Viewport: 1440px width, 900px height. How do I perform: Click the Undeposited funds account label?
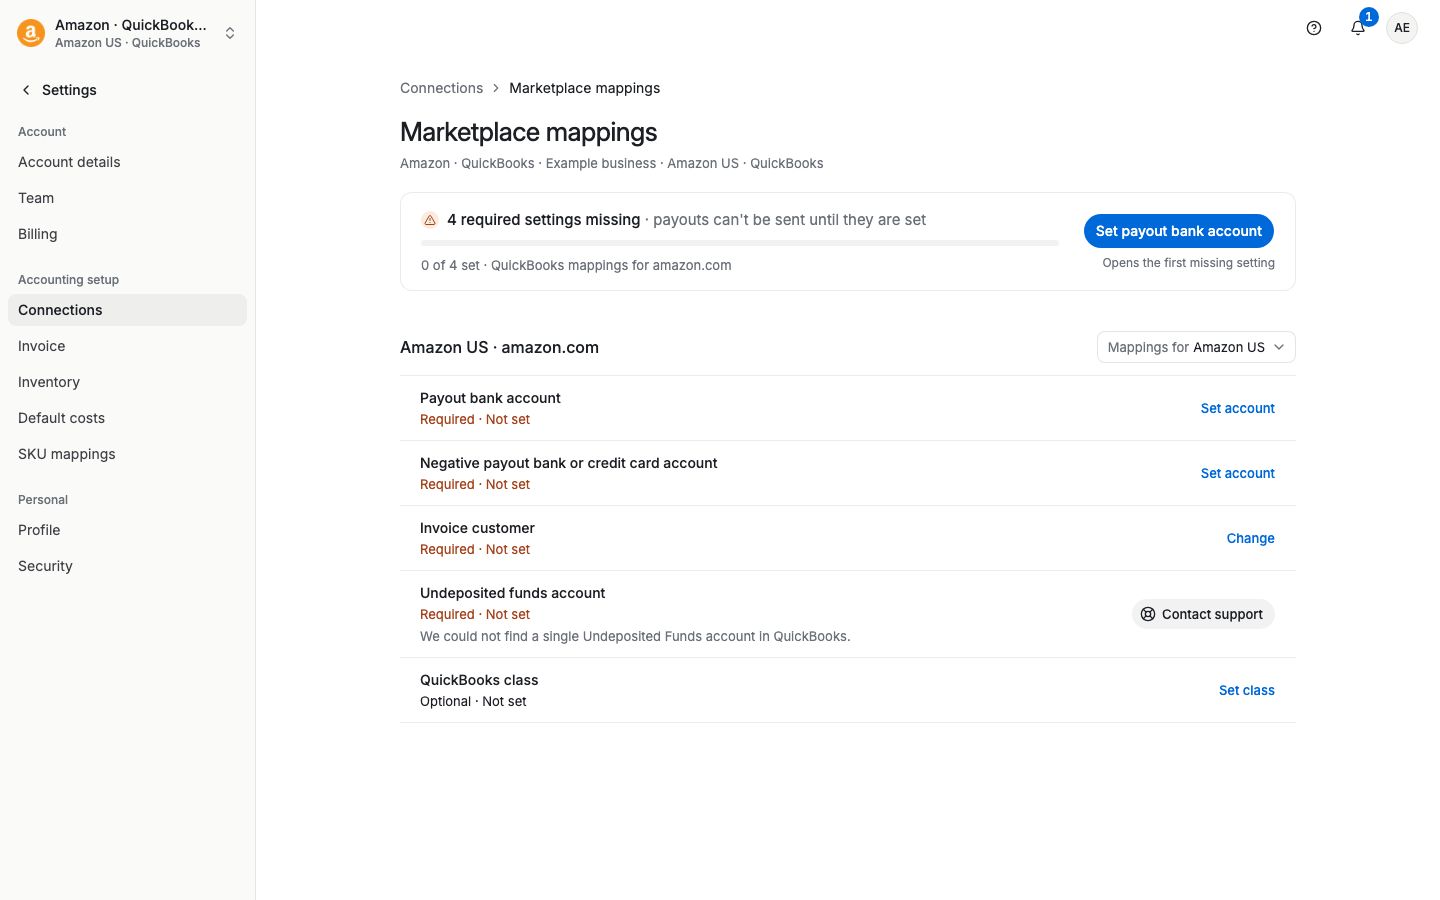coord(512,593)
